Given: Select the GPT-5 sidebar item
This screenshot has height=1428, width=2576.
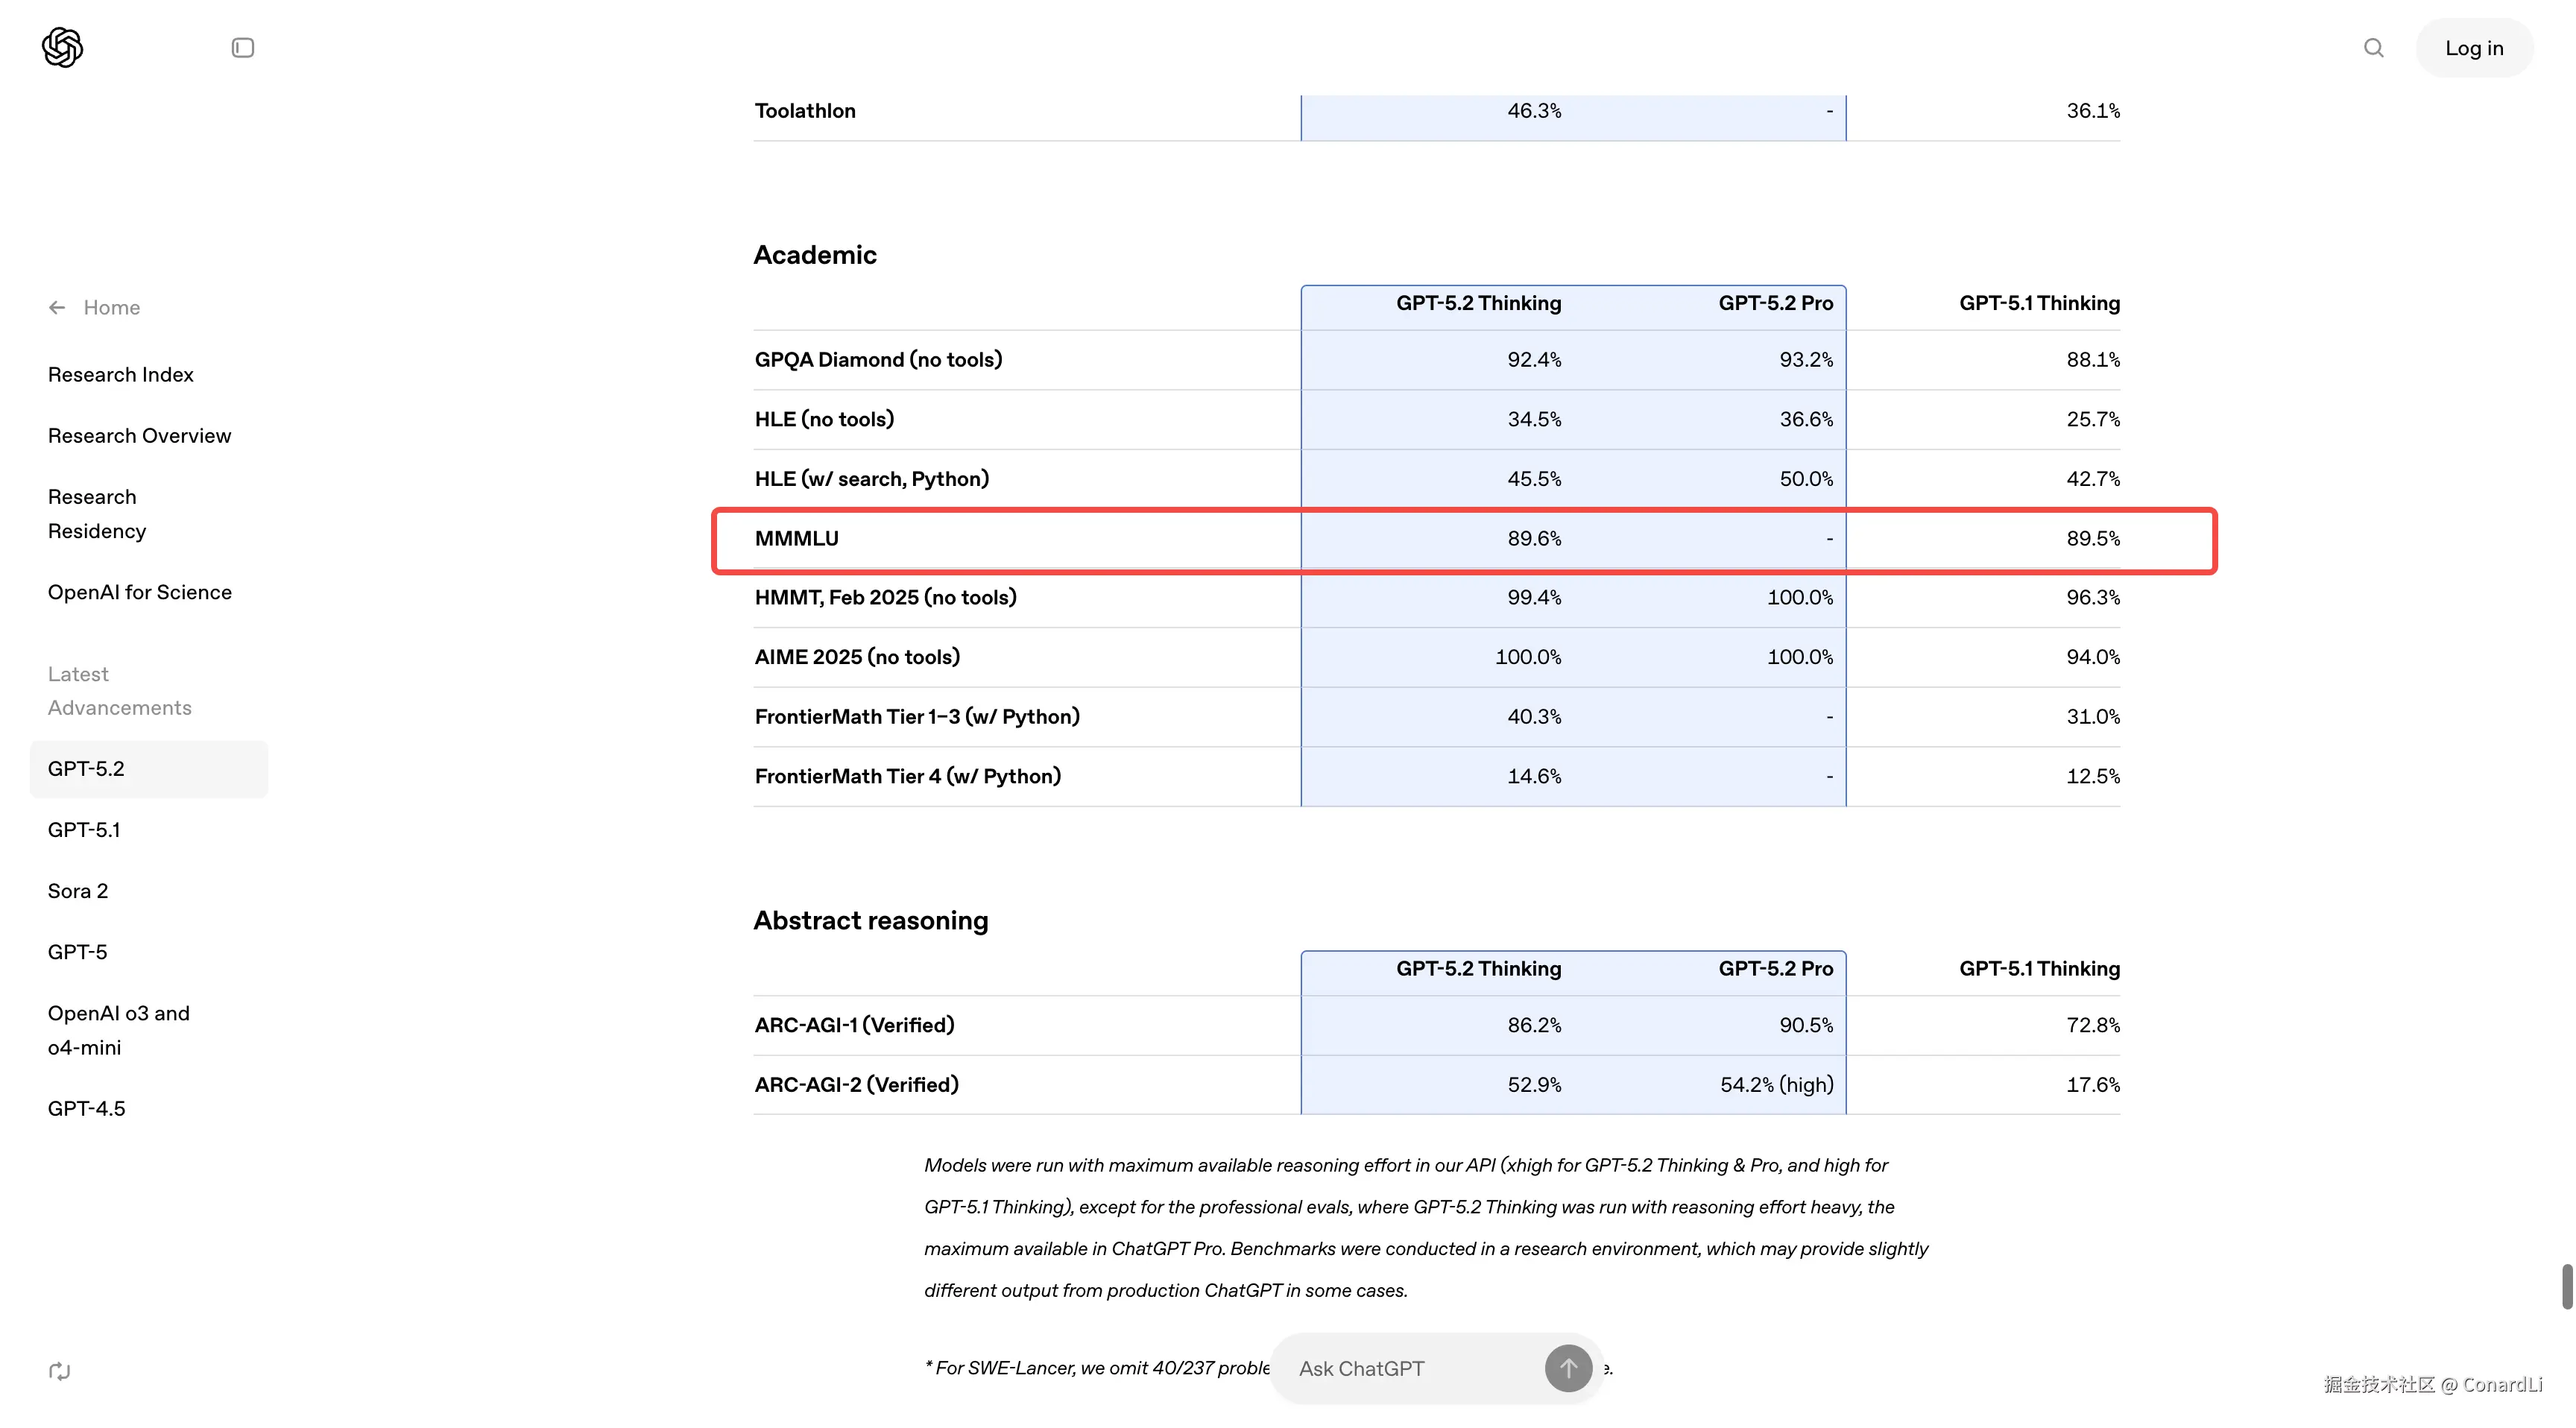Looking at the screenshot, I should 77,951.
